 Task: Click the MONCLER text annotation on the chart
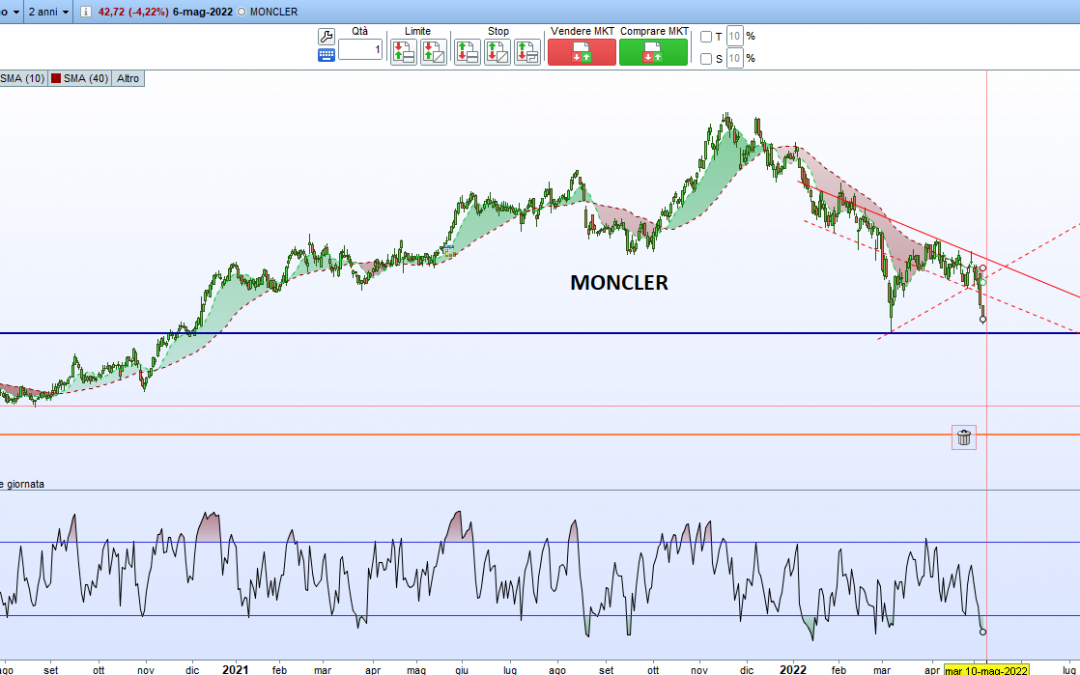pyautogui.click(x=619, y=282)
